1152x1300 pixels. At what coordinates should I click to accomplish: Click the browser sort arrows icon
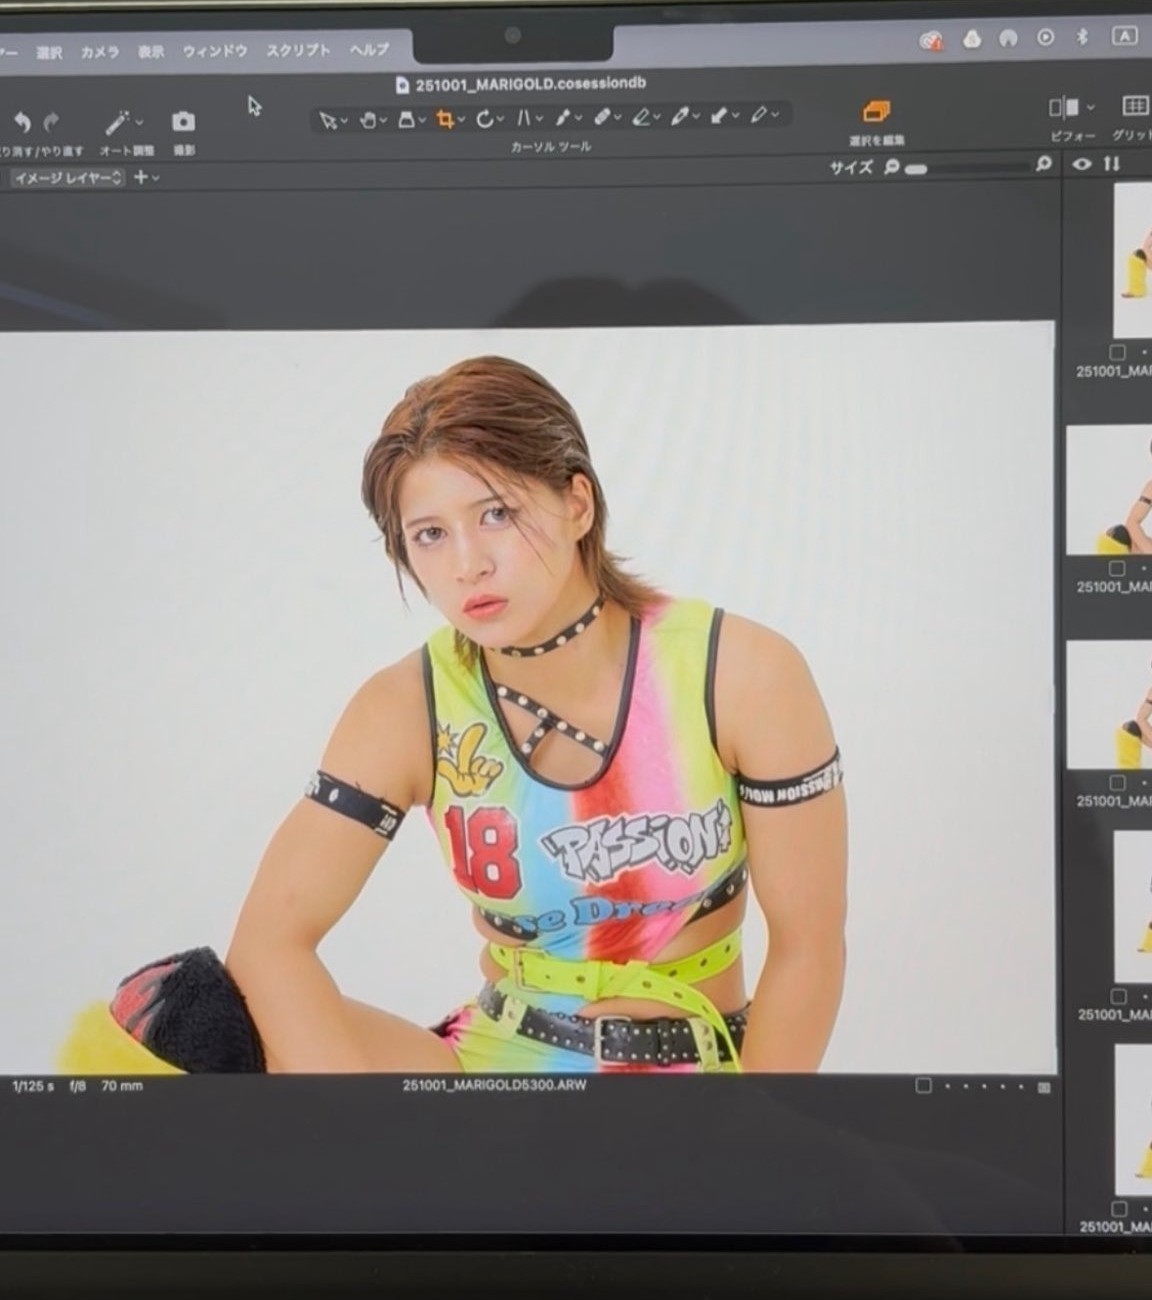1112,164
